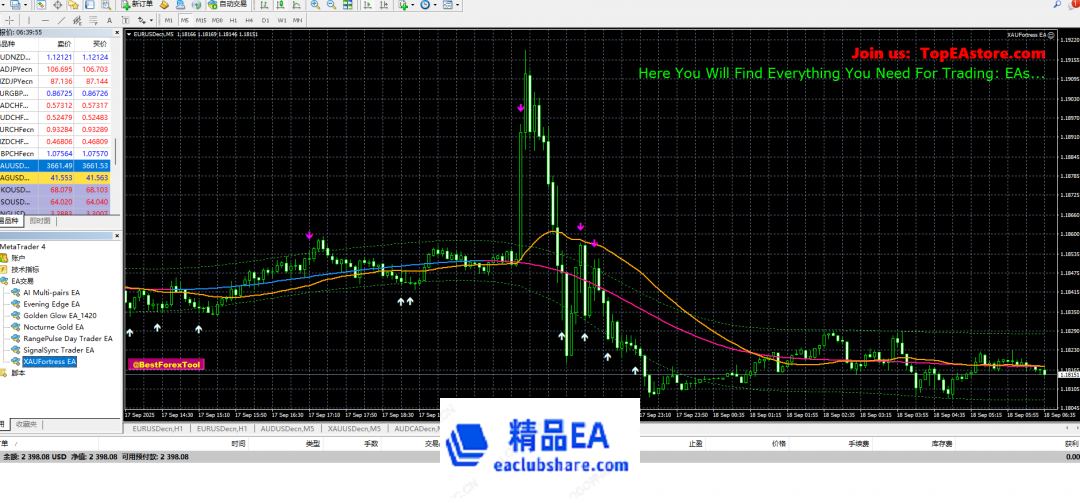Select the trendline drawing tool
The image size is (1080, 503).
[x=62, y=21]
